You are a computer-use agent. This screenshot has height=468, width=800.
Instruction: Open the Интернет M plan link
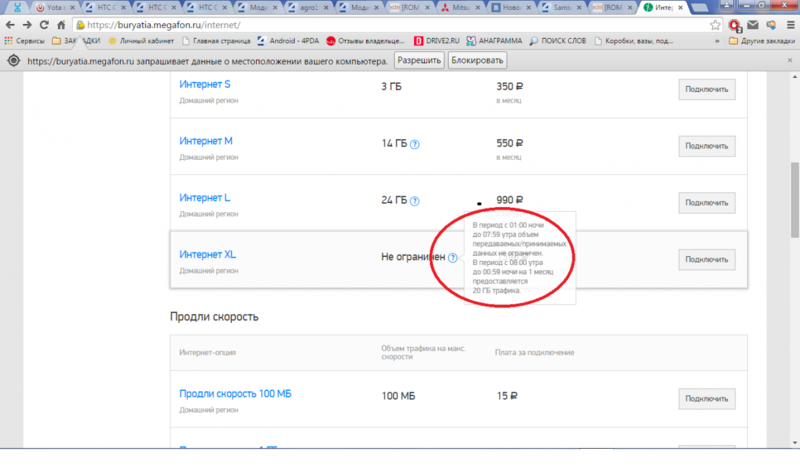click(x=206, y=141)
